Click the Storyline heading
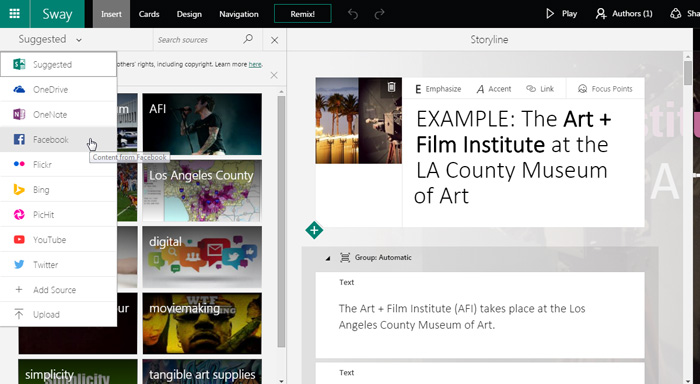This screenshot has height=384, width=700. point(489,40)
